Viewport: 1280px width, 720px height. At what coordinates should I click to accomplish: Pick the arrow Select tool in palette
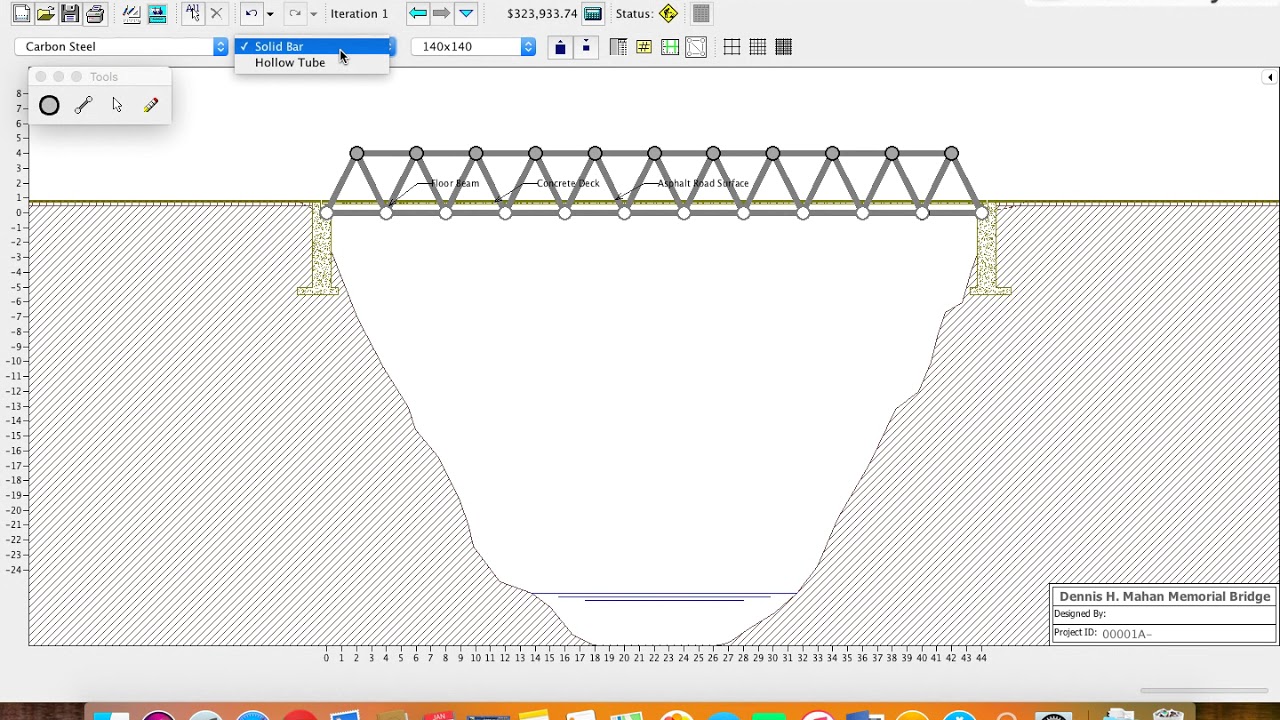pyautogui.click(x=117, y=105)
